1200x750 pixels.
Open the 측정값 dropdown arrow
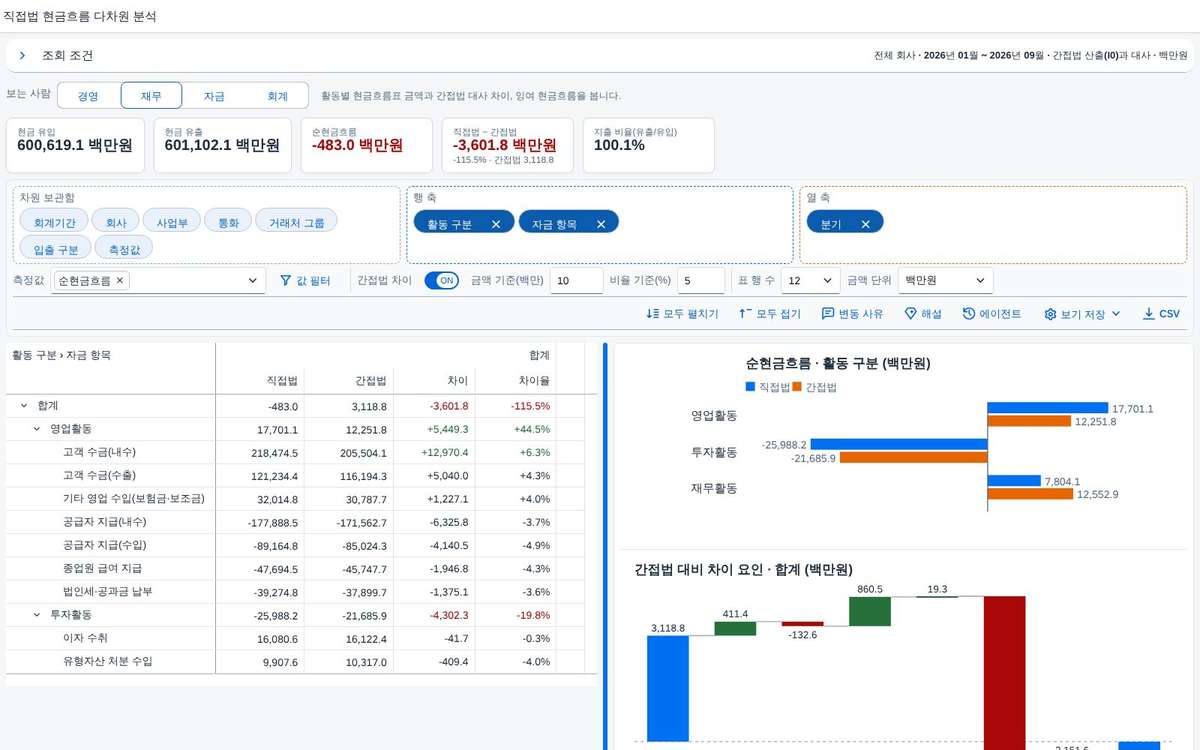(252, 282)
